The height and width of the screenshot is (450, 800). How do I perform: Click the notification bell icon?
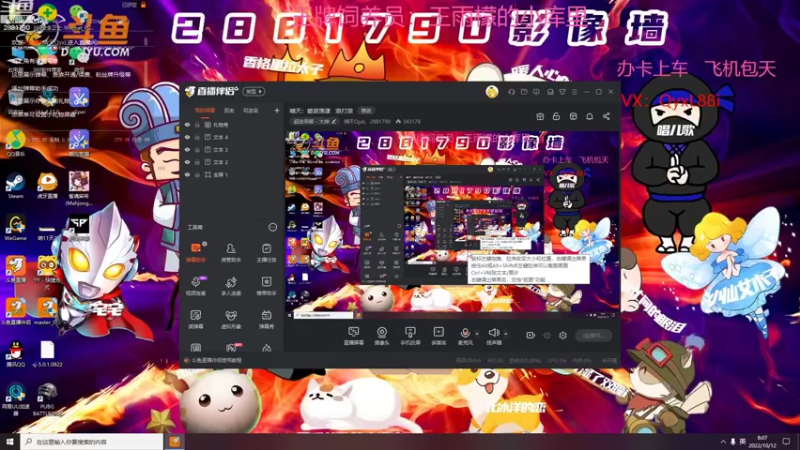[x=589, y=116]
